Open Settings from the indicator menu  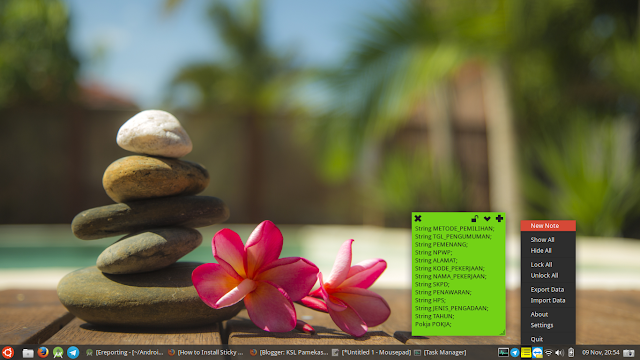click(548, 325)
